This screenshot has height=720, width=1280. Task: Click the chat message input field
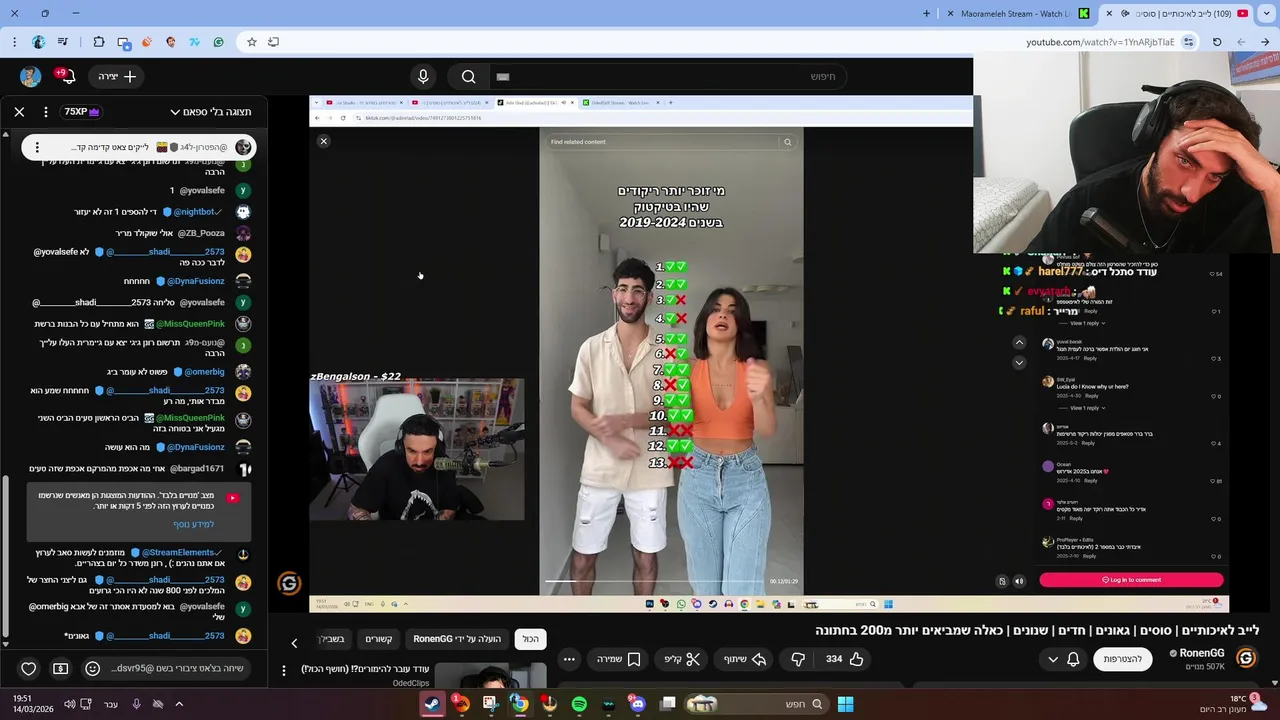tap(178, 669)
